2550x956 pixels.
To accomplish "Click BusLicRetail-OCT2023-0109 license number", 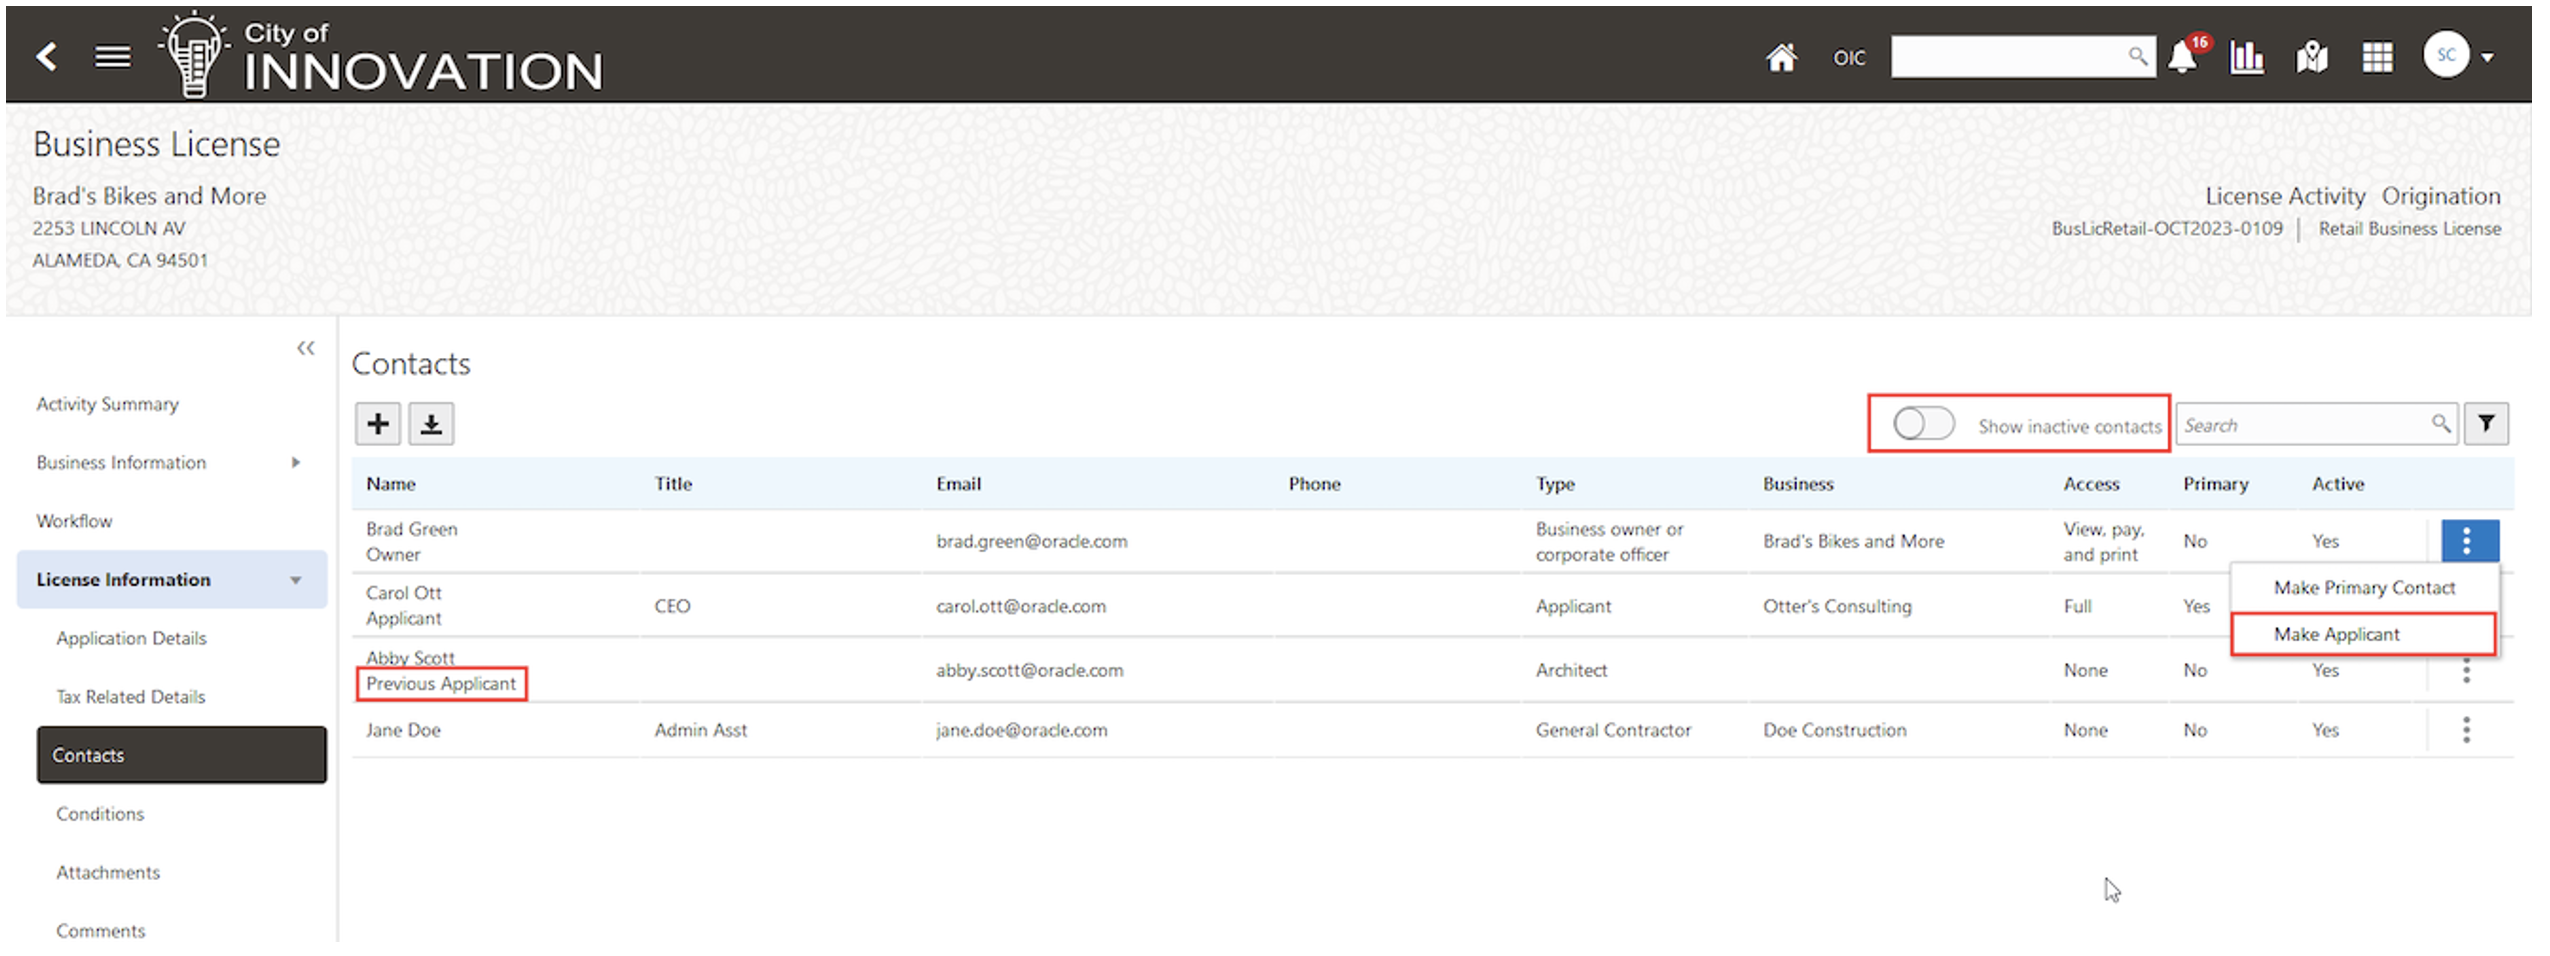I will click(x=2167, y=228).
